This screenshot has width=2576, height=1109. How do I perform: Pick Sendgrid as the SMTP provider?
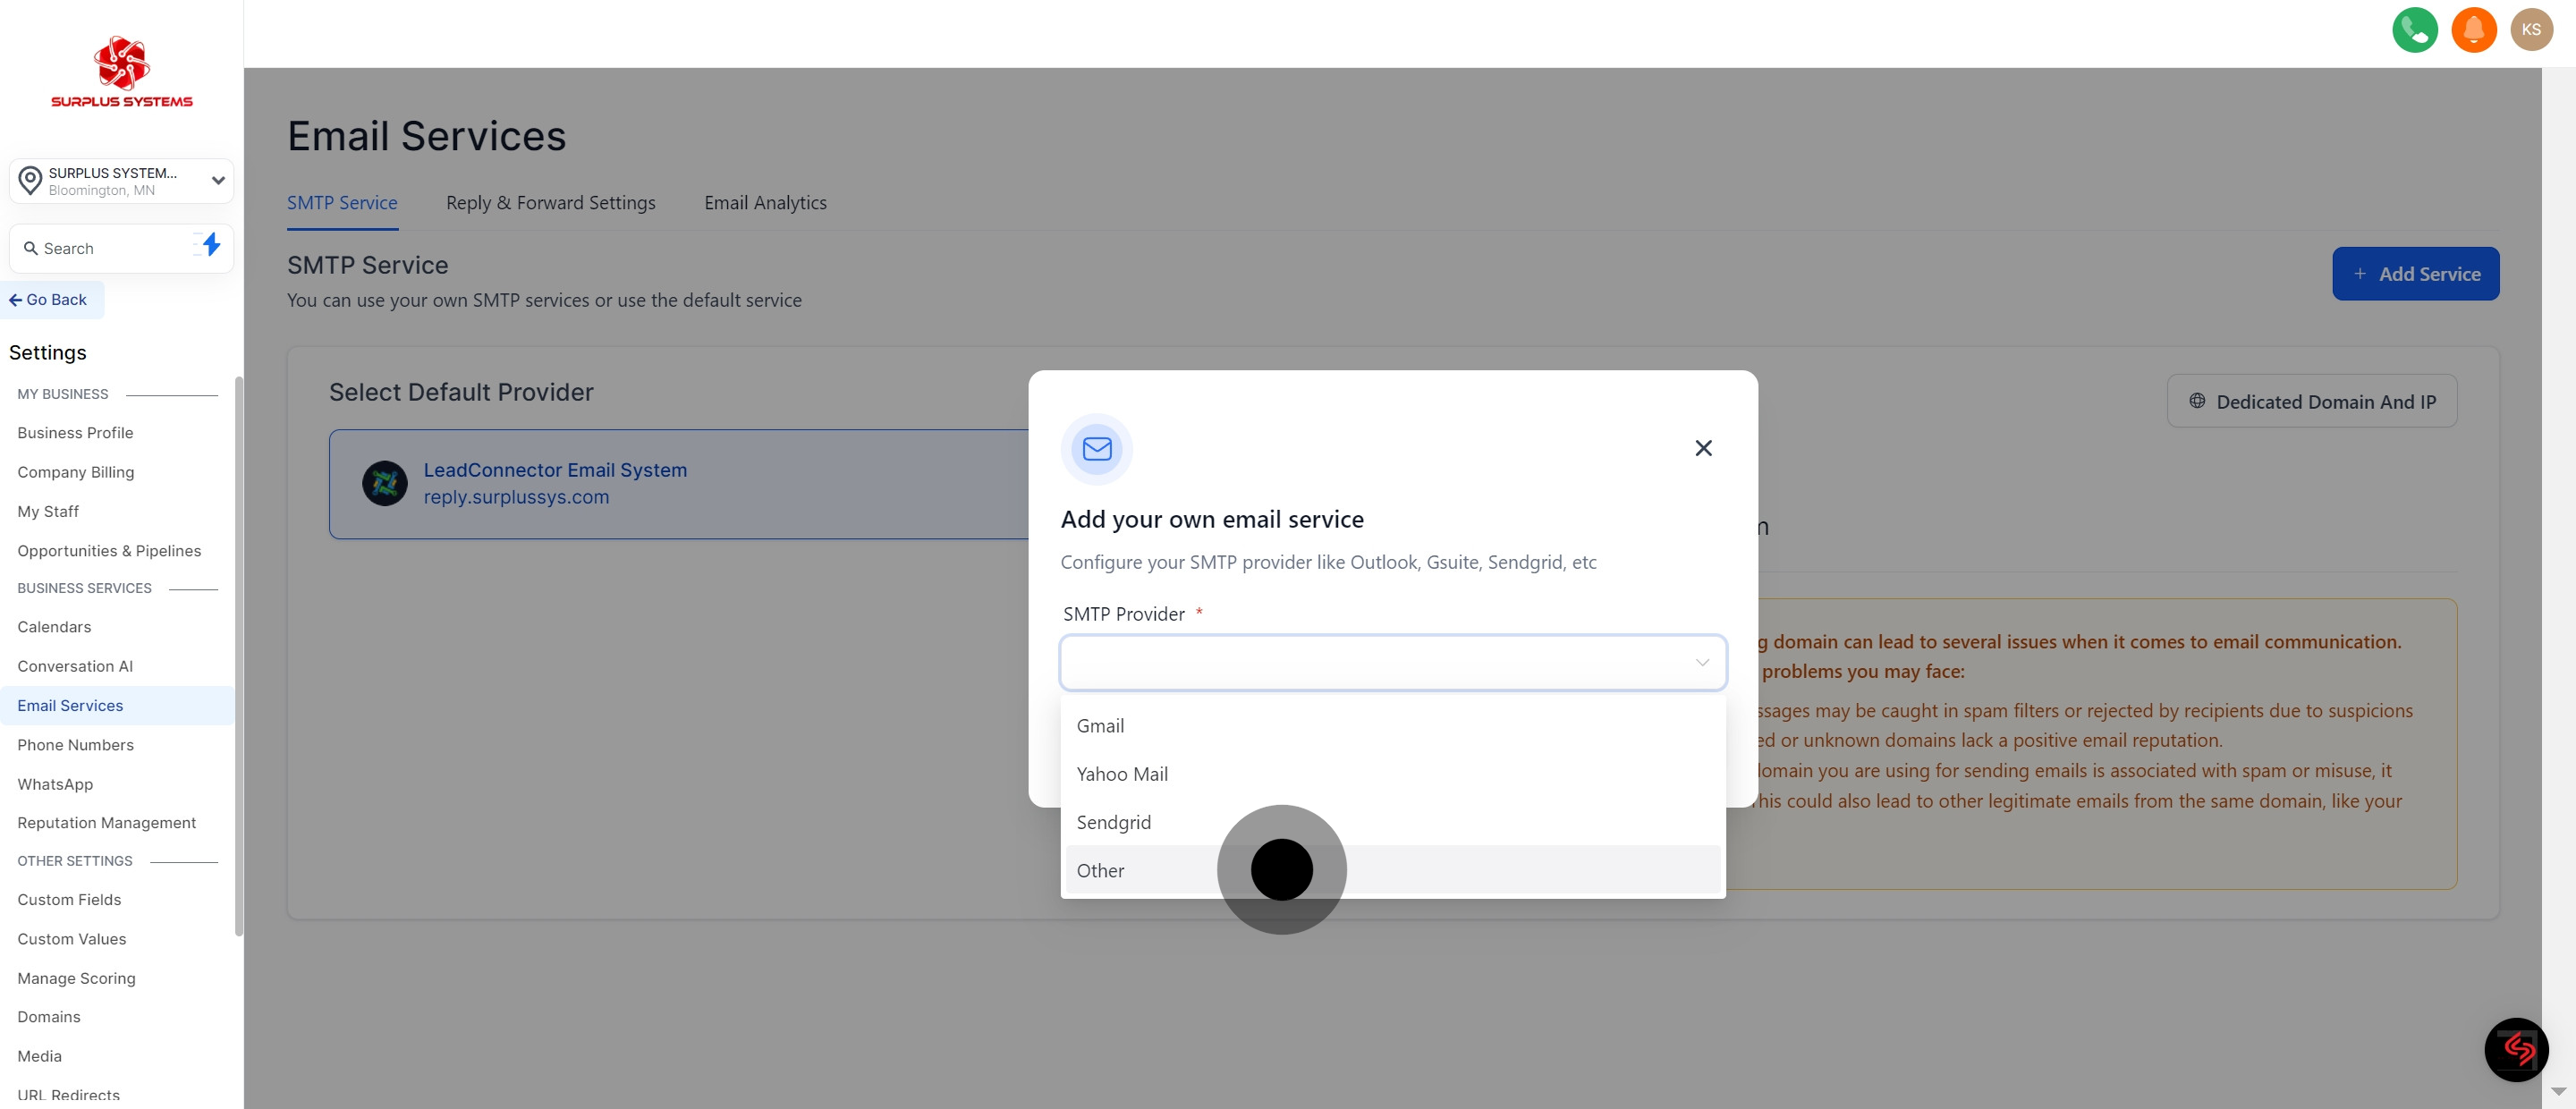pos(1113,822)
